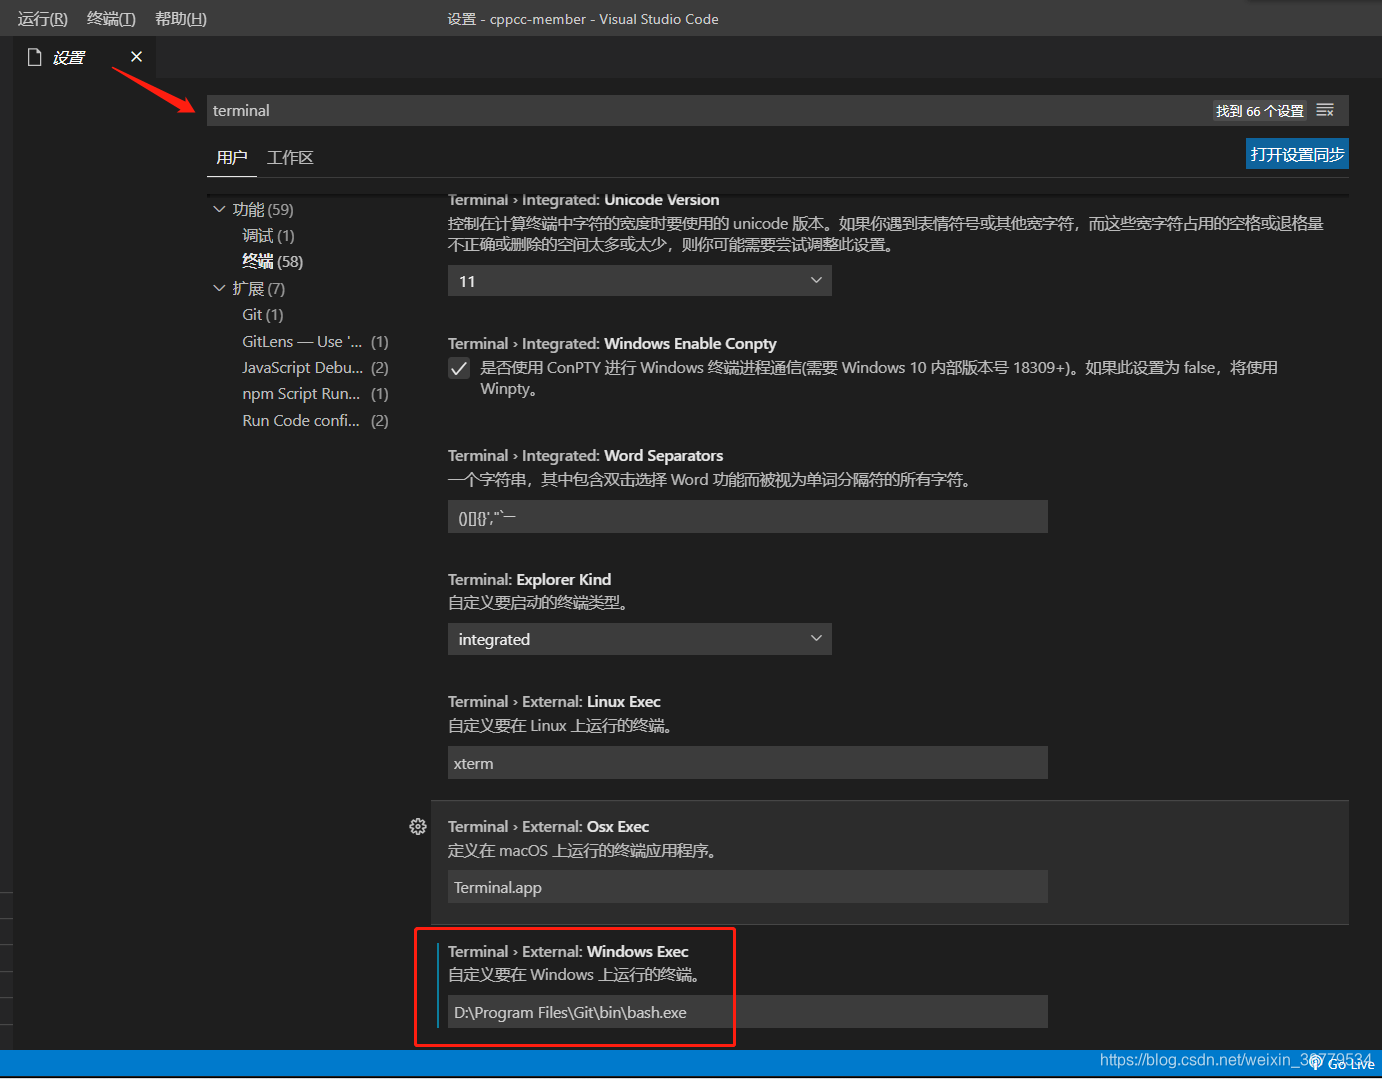This screenshot has width=1382, height=1079.
Task: Select 调试 (1) in the settings tree
Action: click(268, 236)
